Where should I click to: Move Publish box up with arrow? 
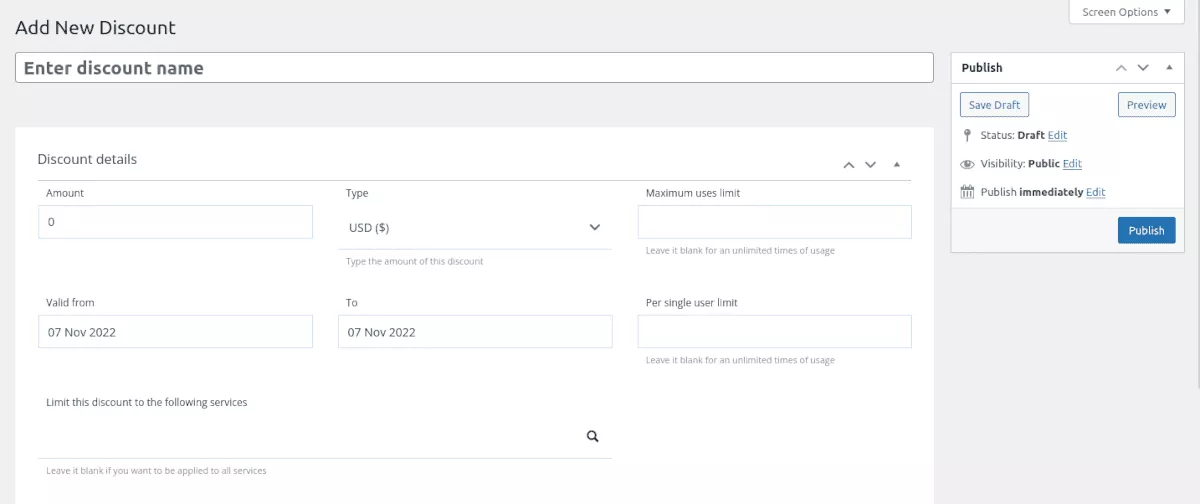click(x=1121, y=68)
